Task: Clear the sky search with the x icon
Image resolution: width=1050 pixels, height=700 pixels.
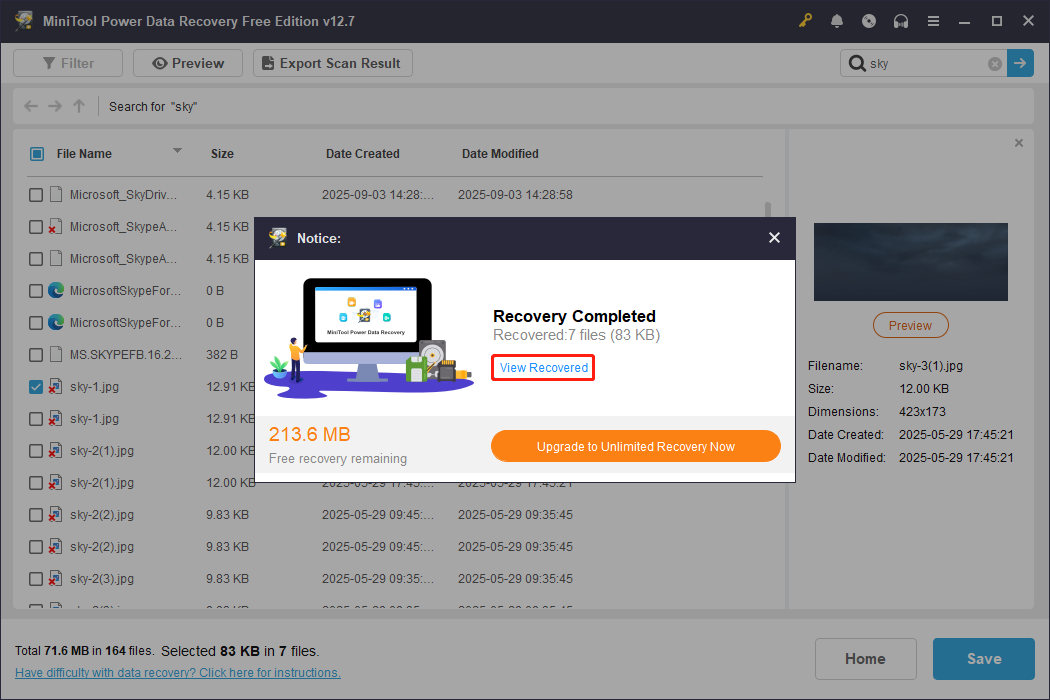Action: [x=994, y=63]
